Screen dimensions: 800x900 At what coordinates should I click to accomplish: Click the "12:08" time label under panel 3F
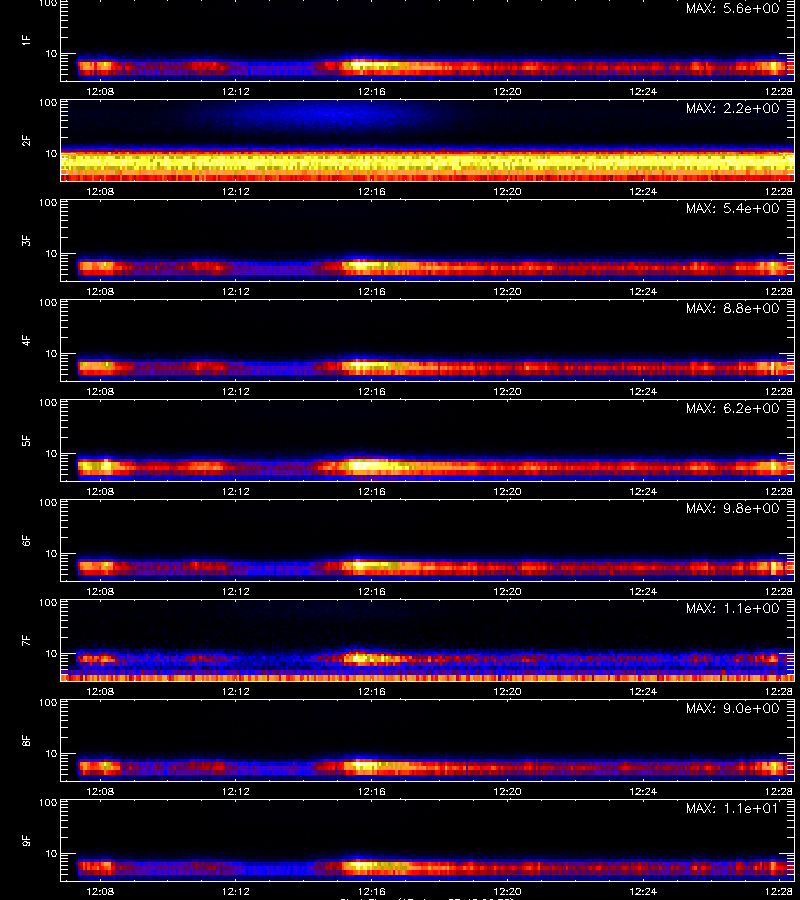tap(100, 292)
